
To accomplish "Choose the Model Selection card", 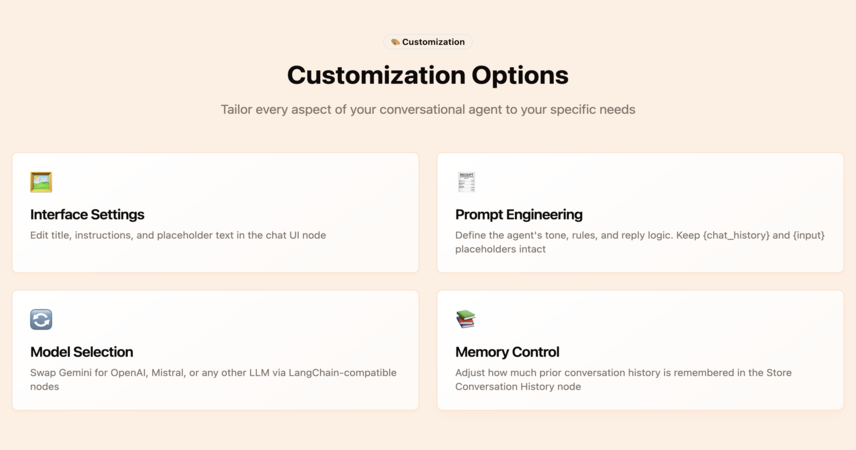I will [216, 350].
